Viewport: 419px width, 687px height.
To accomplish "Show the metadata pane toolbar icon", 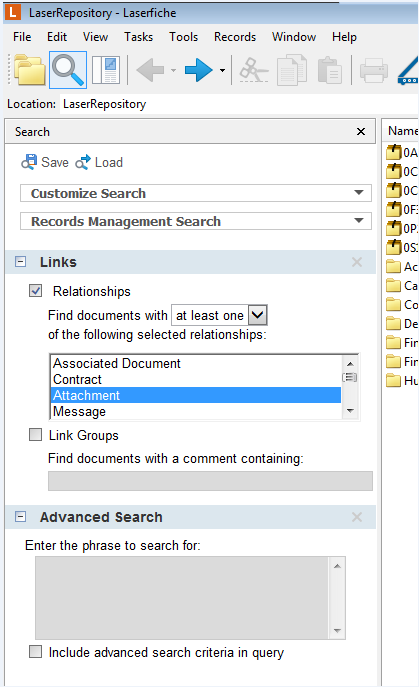I will (106, 70).
